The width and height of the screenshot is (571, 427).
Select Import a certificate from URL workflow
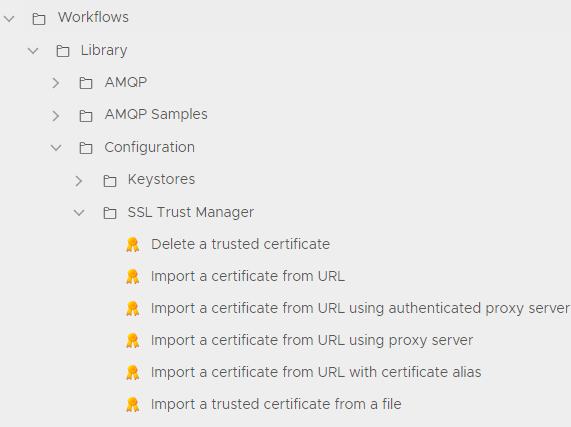(248, 276)
